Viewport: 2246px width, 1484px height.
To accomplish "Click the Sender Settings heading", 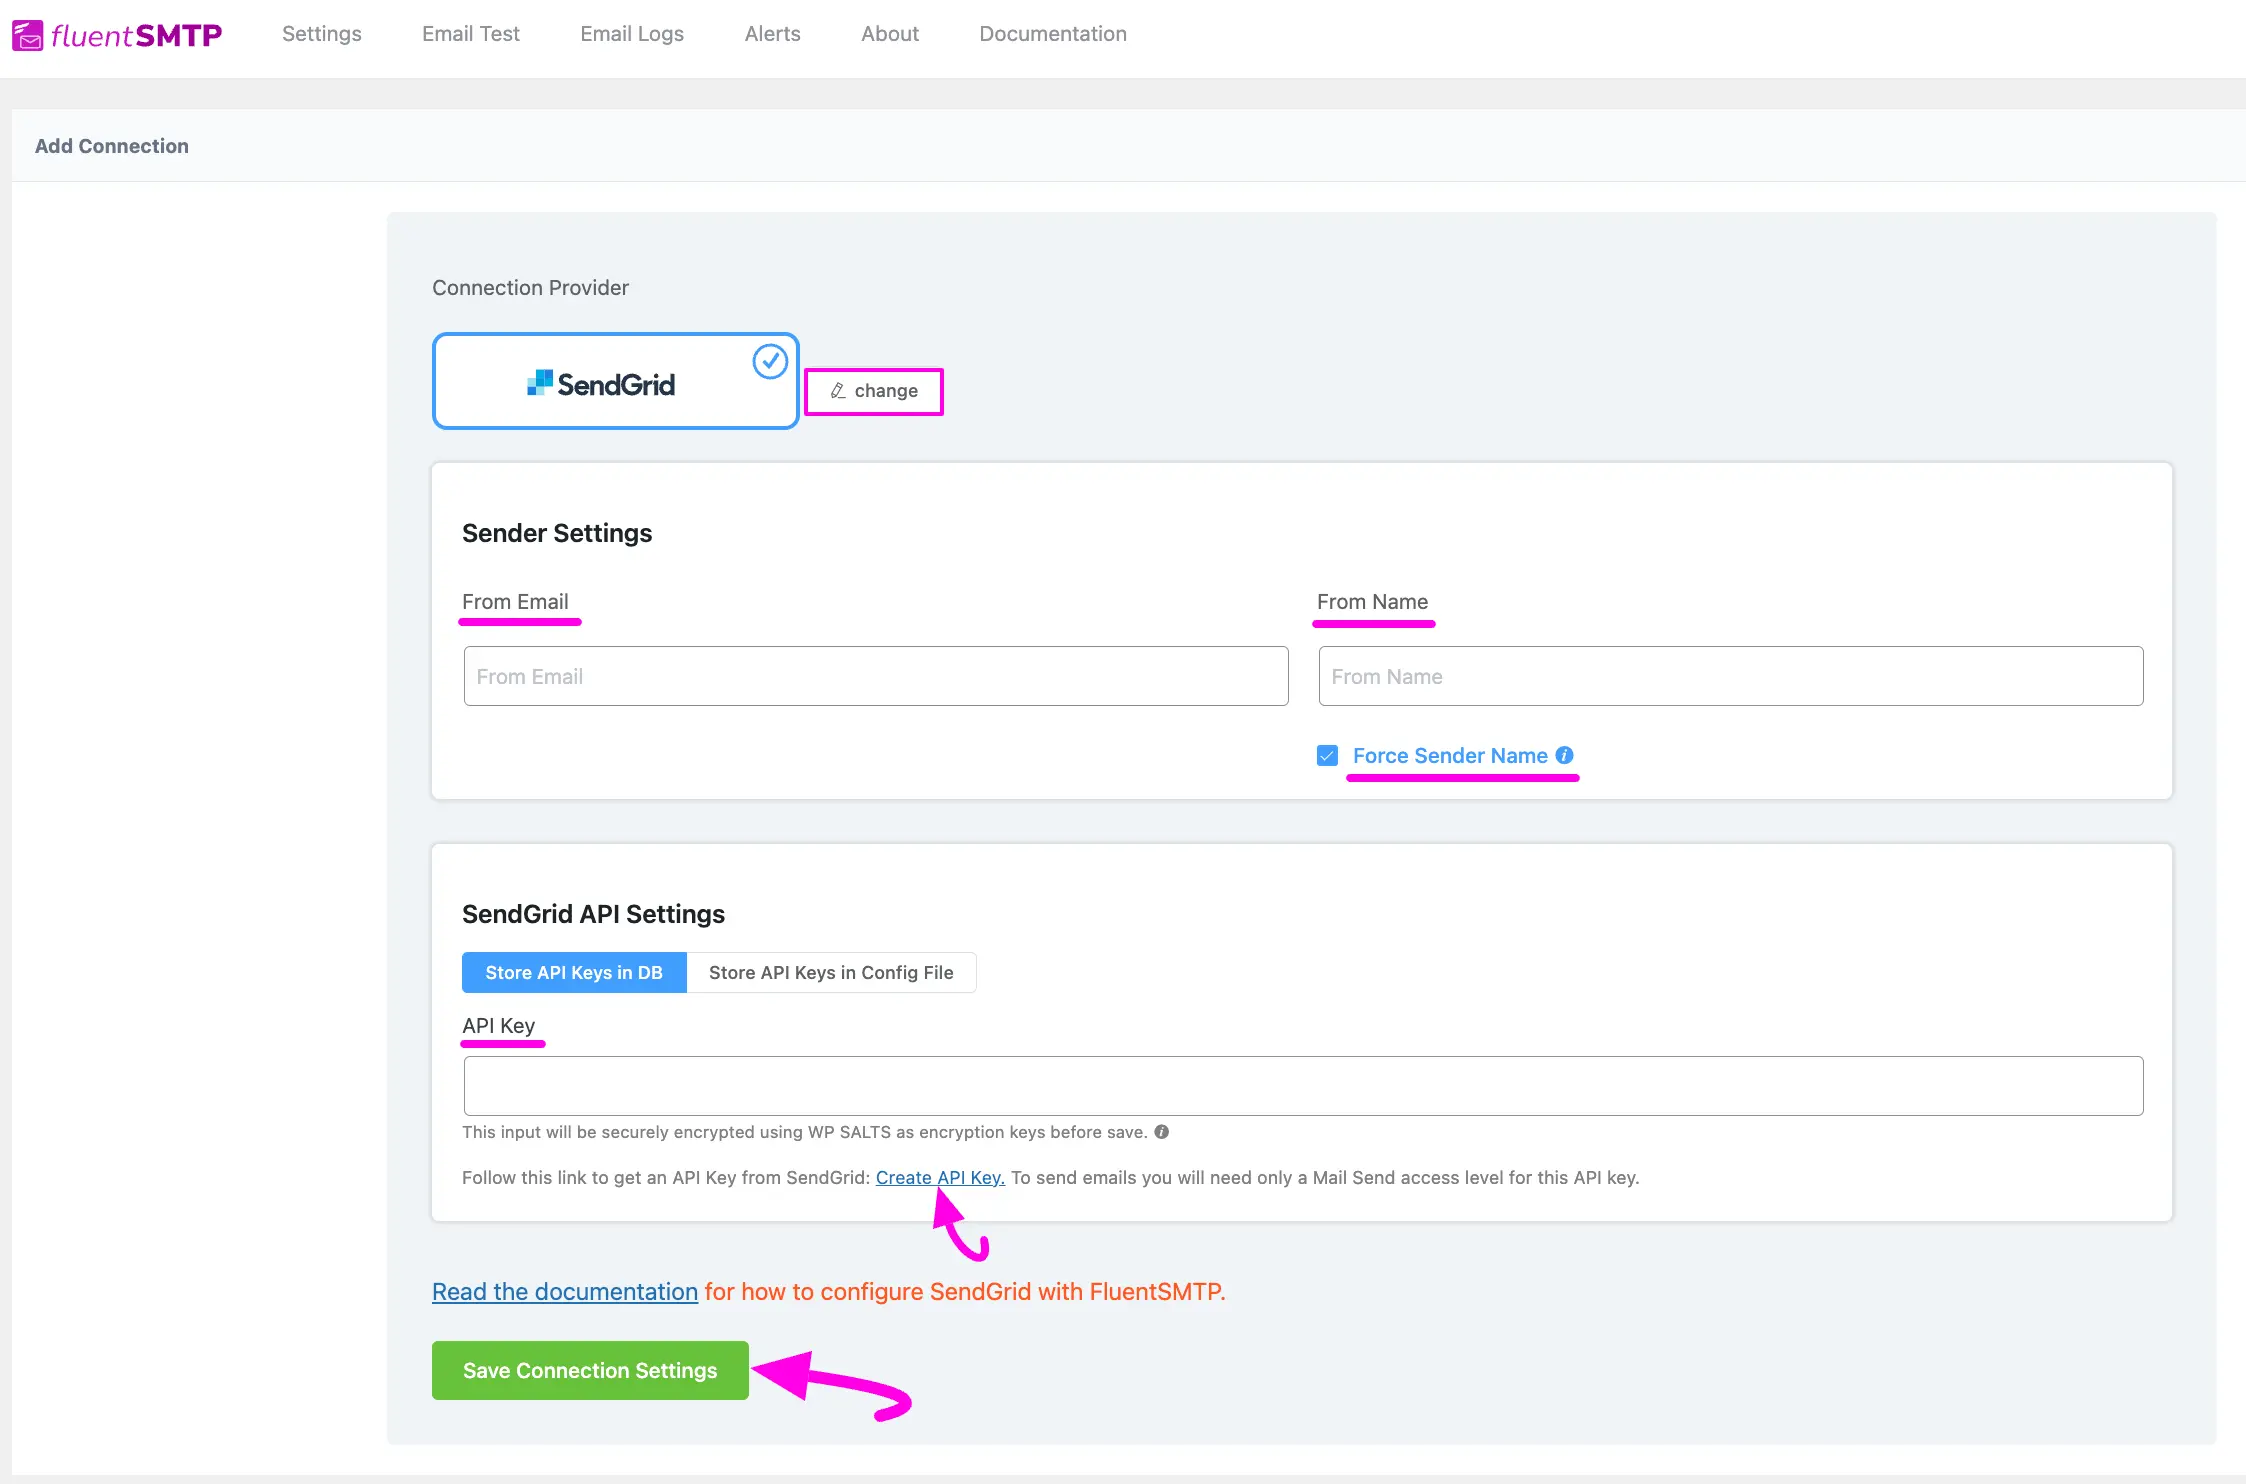I will pos(557,533).
